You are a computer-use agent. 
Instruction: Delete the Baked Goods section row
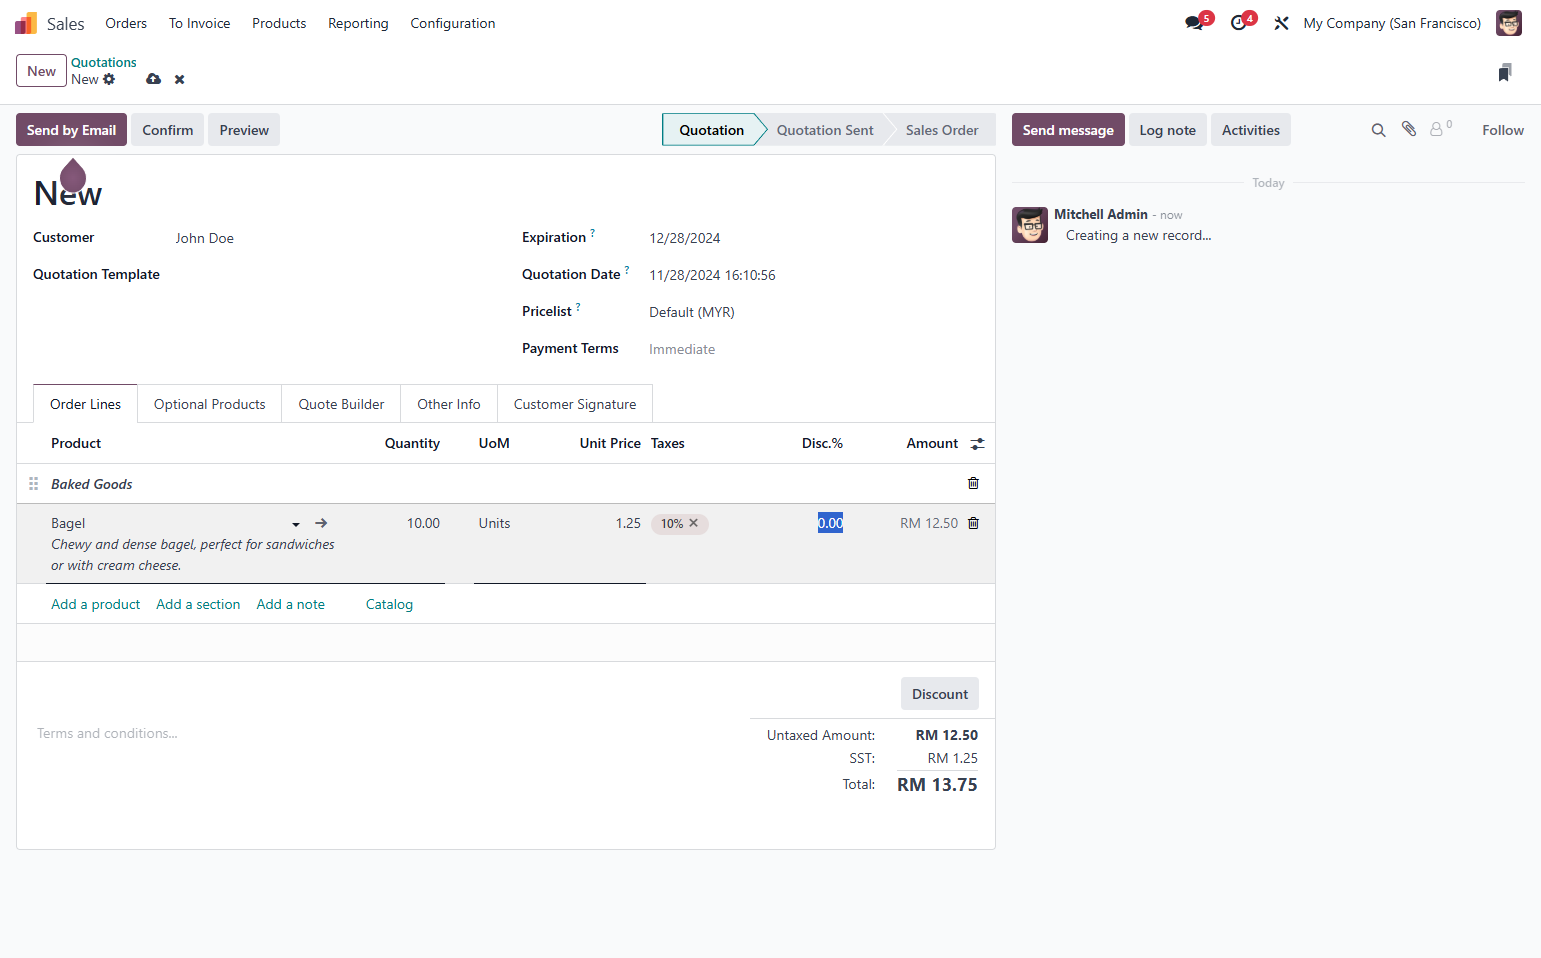973,483
